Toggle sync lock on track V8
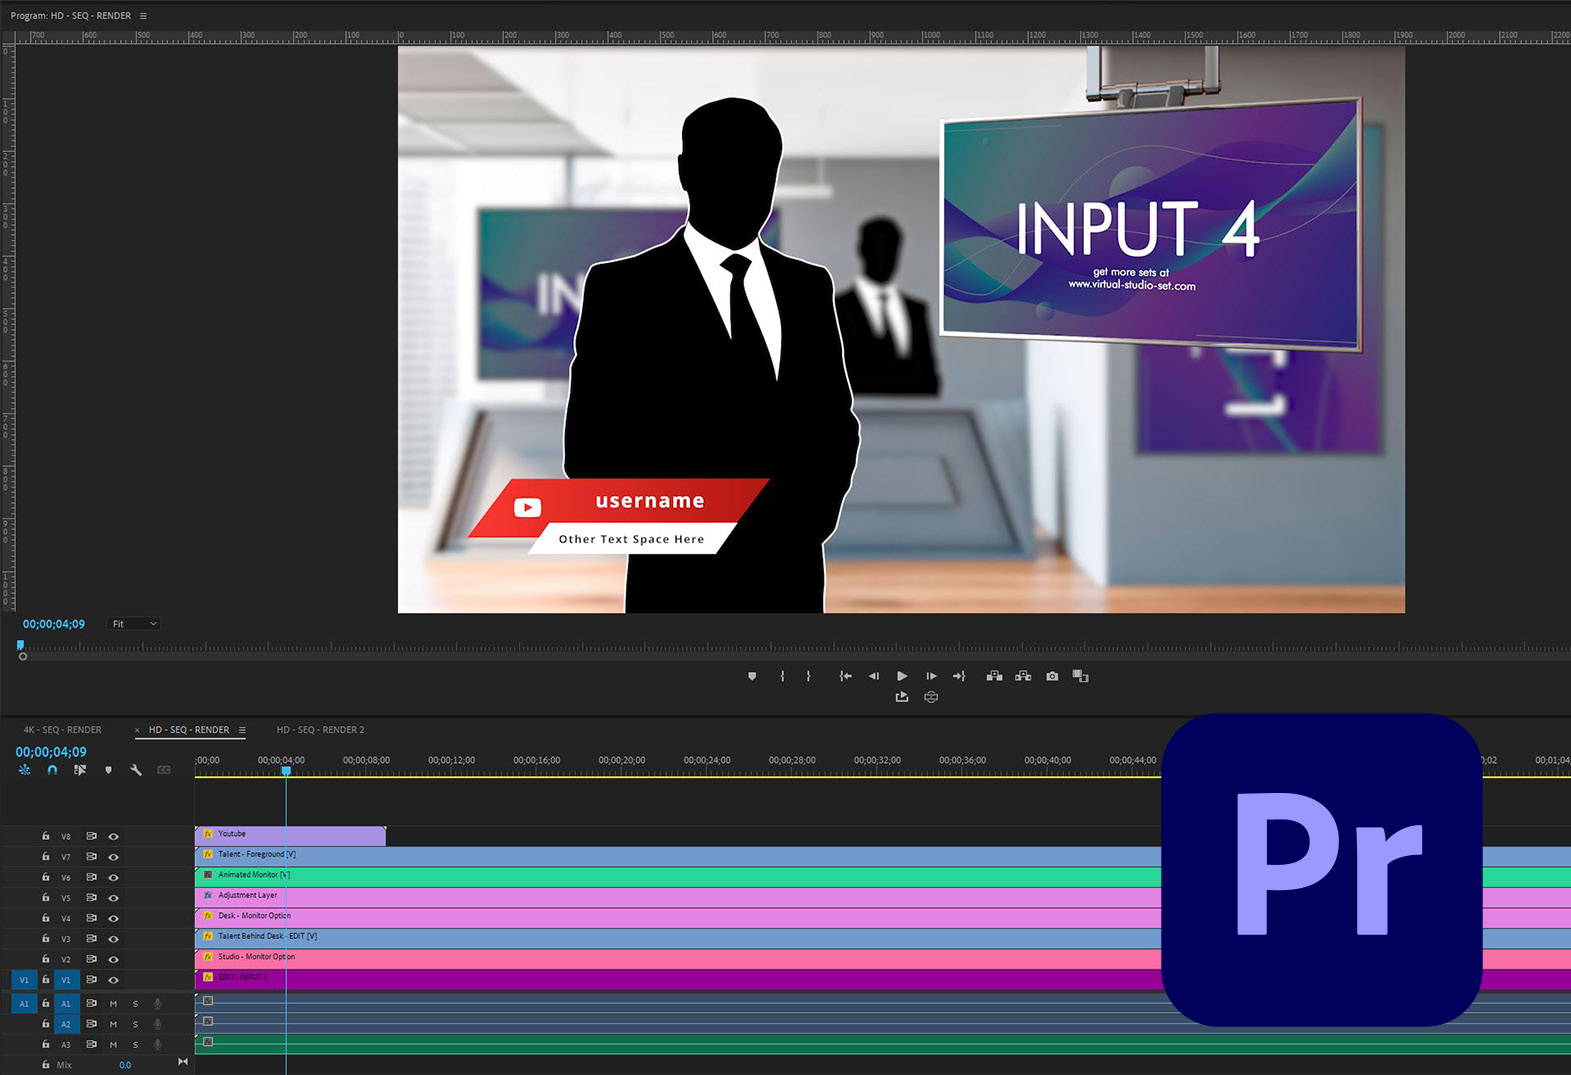Image resolution: width=1571 pixels, height=1075 pixels. [91, 836]
